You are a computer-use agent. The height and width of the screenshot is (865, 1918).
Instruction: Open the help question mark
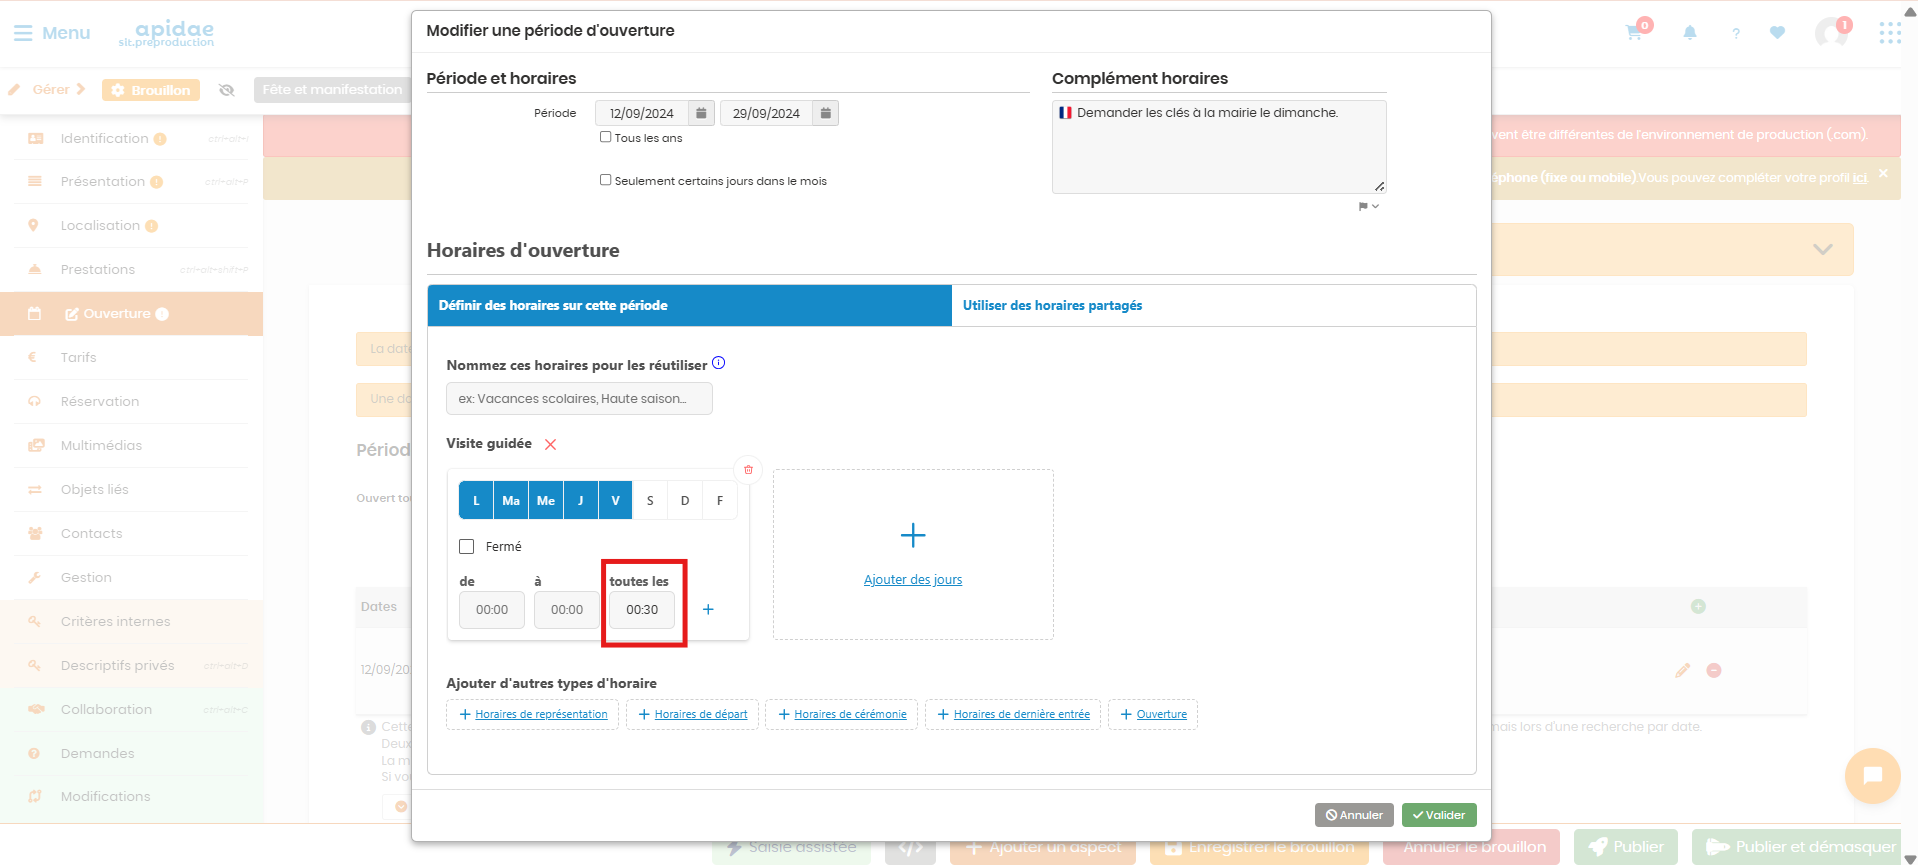[1736, 33]
